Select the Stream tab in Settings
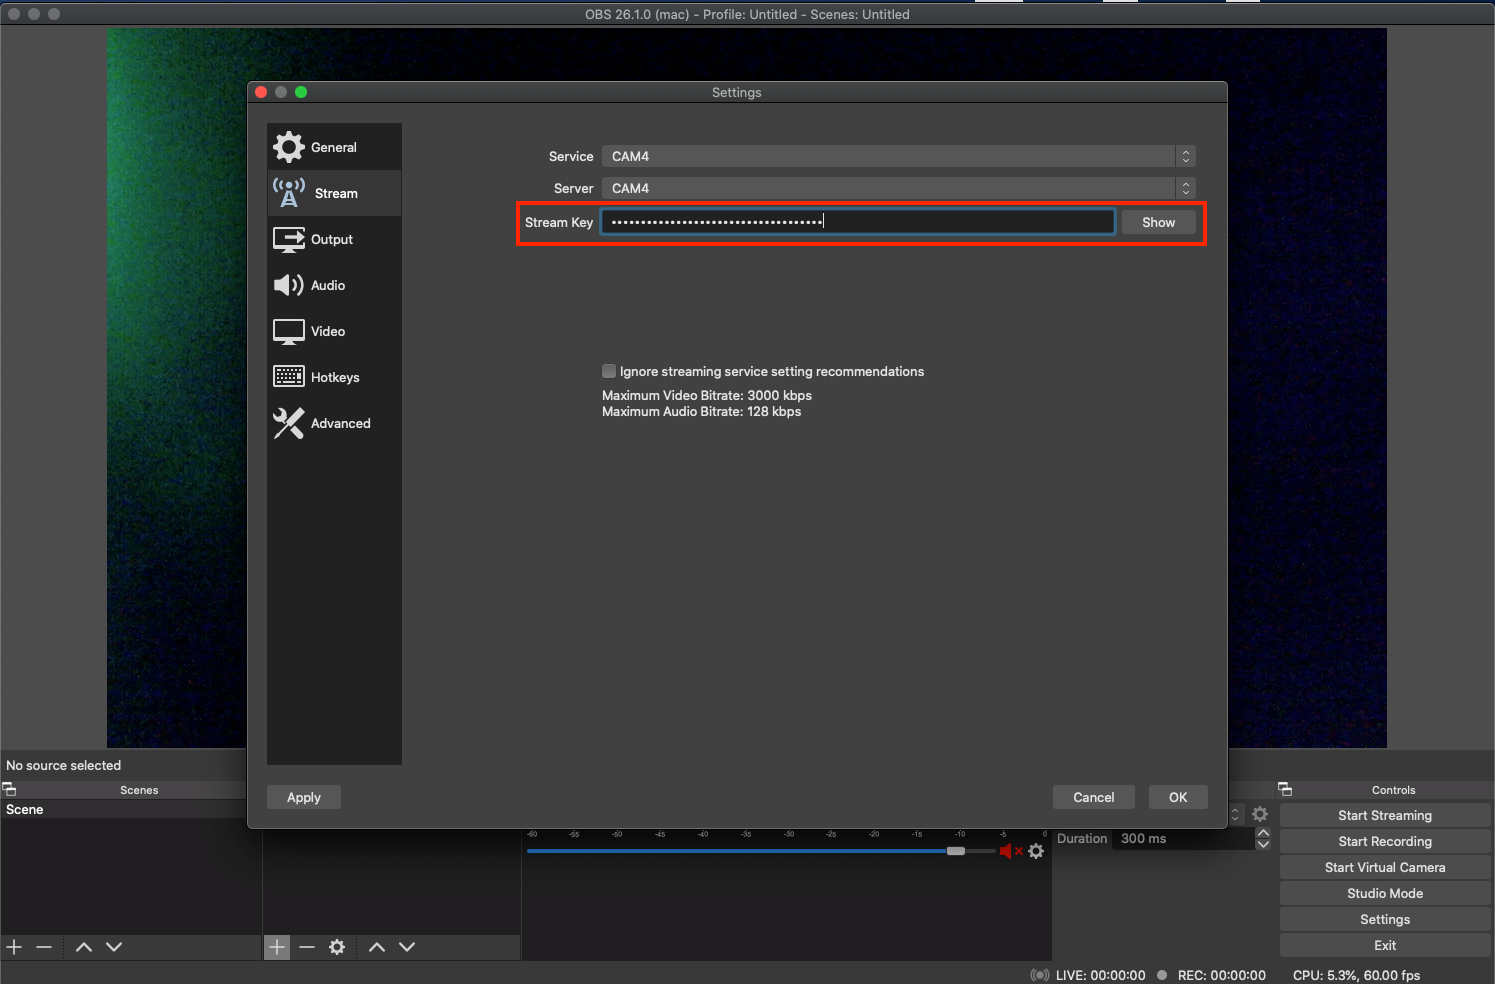Screen dimensions: 1495x984 coord(335,194)
